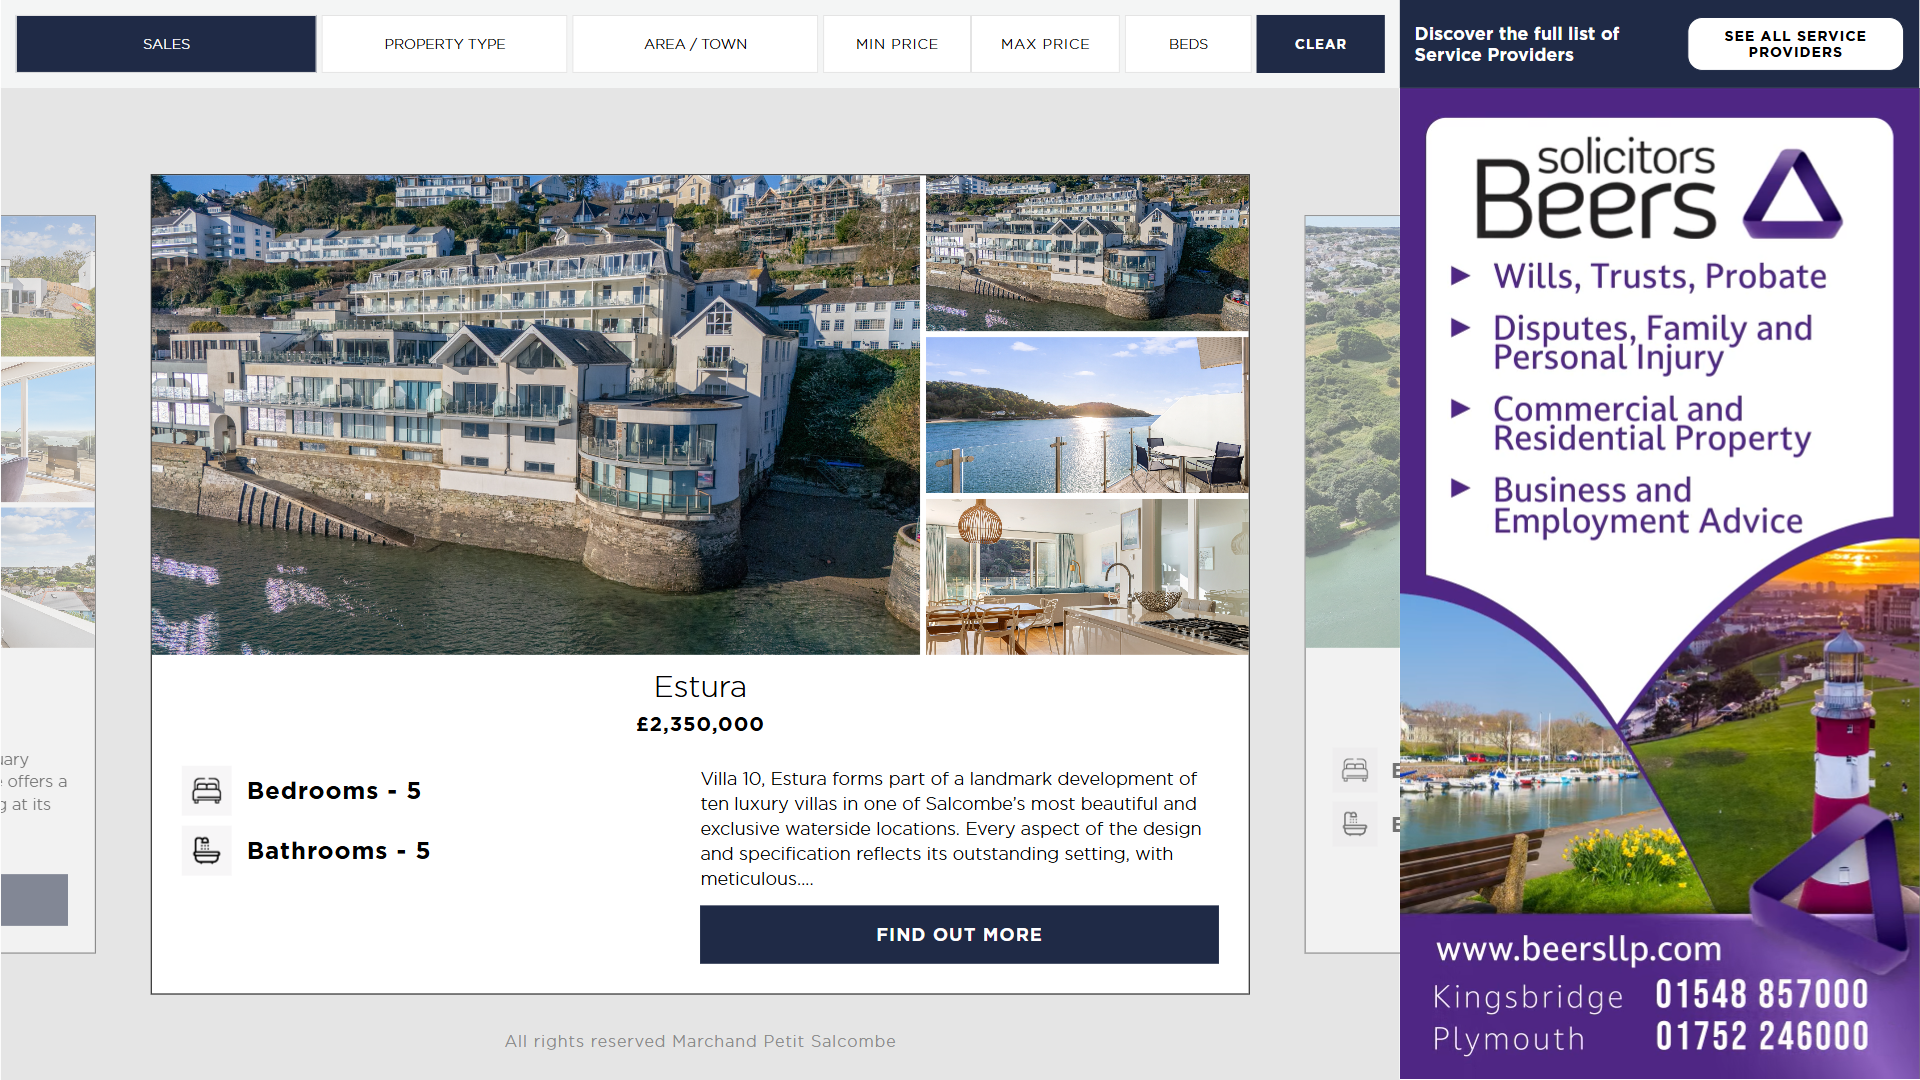
Task: Open the waterfront villas thumbnail photo
Action: [x=1087, y=253]
